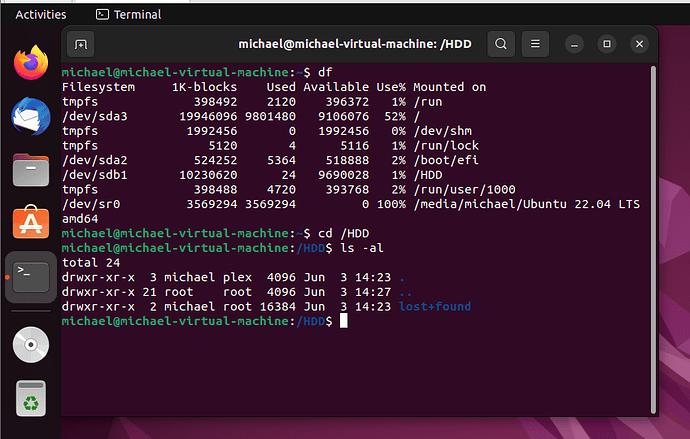Click the /dev/shm mount point
This screenshot has width=690, height=439.
[x=442, y=131]
